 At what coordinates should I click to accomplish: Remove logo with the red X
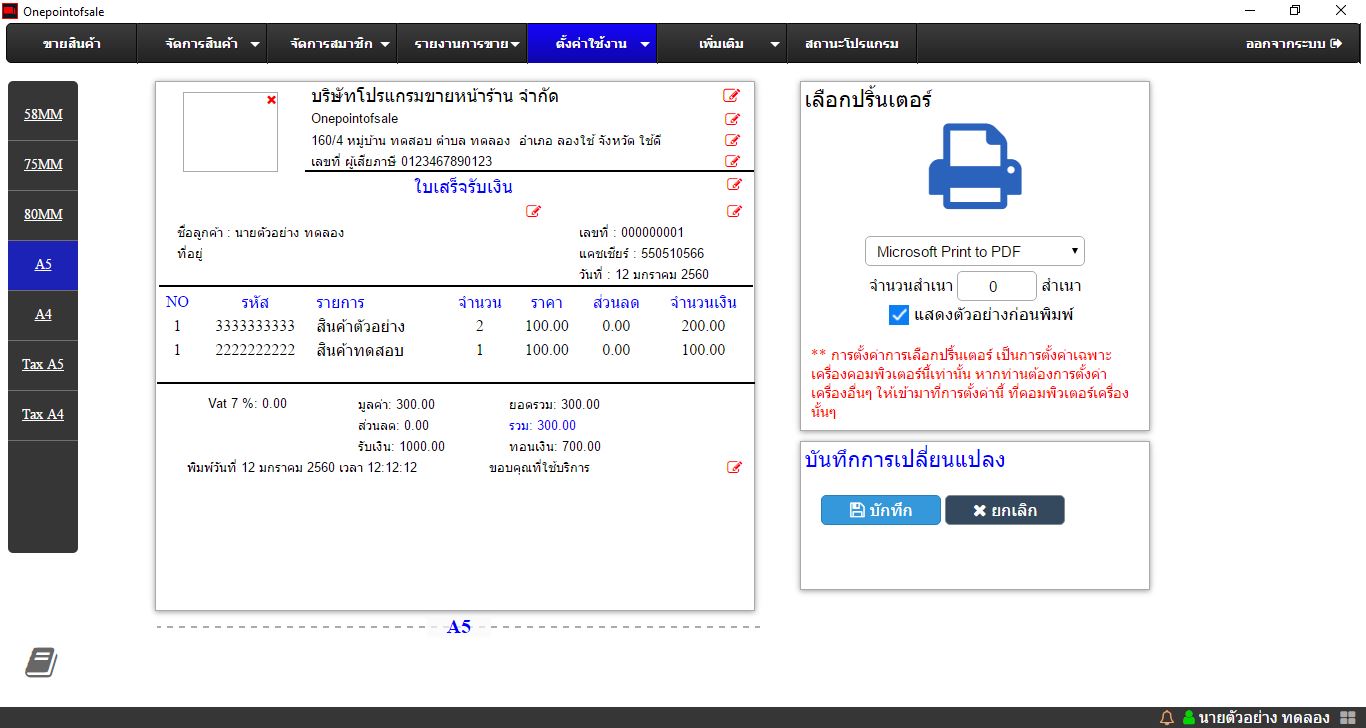click(x=271, y=100)
